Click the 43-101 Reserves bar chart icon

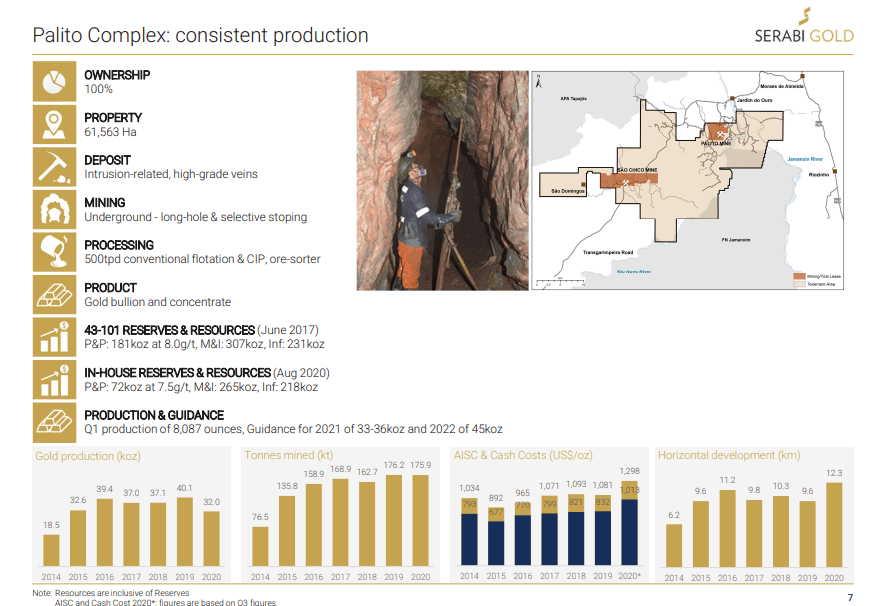(x=54, y=337)
